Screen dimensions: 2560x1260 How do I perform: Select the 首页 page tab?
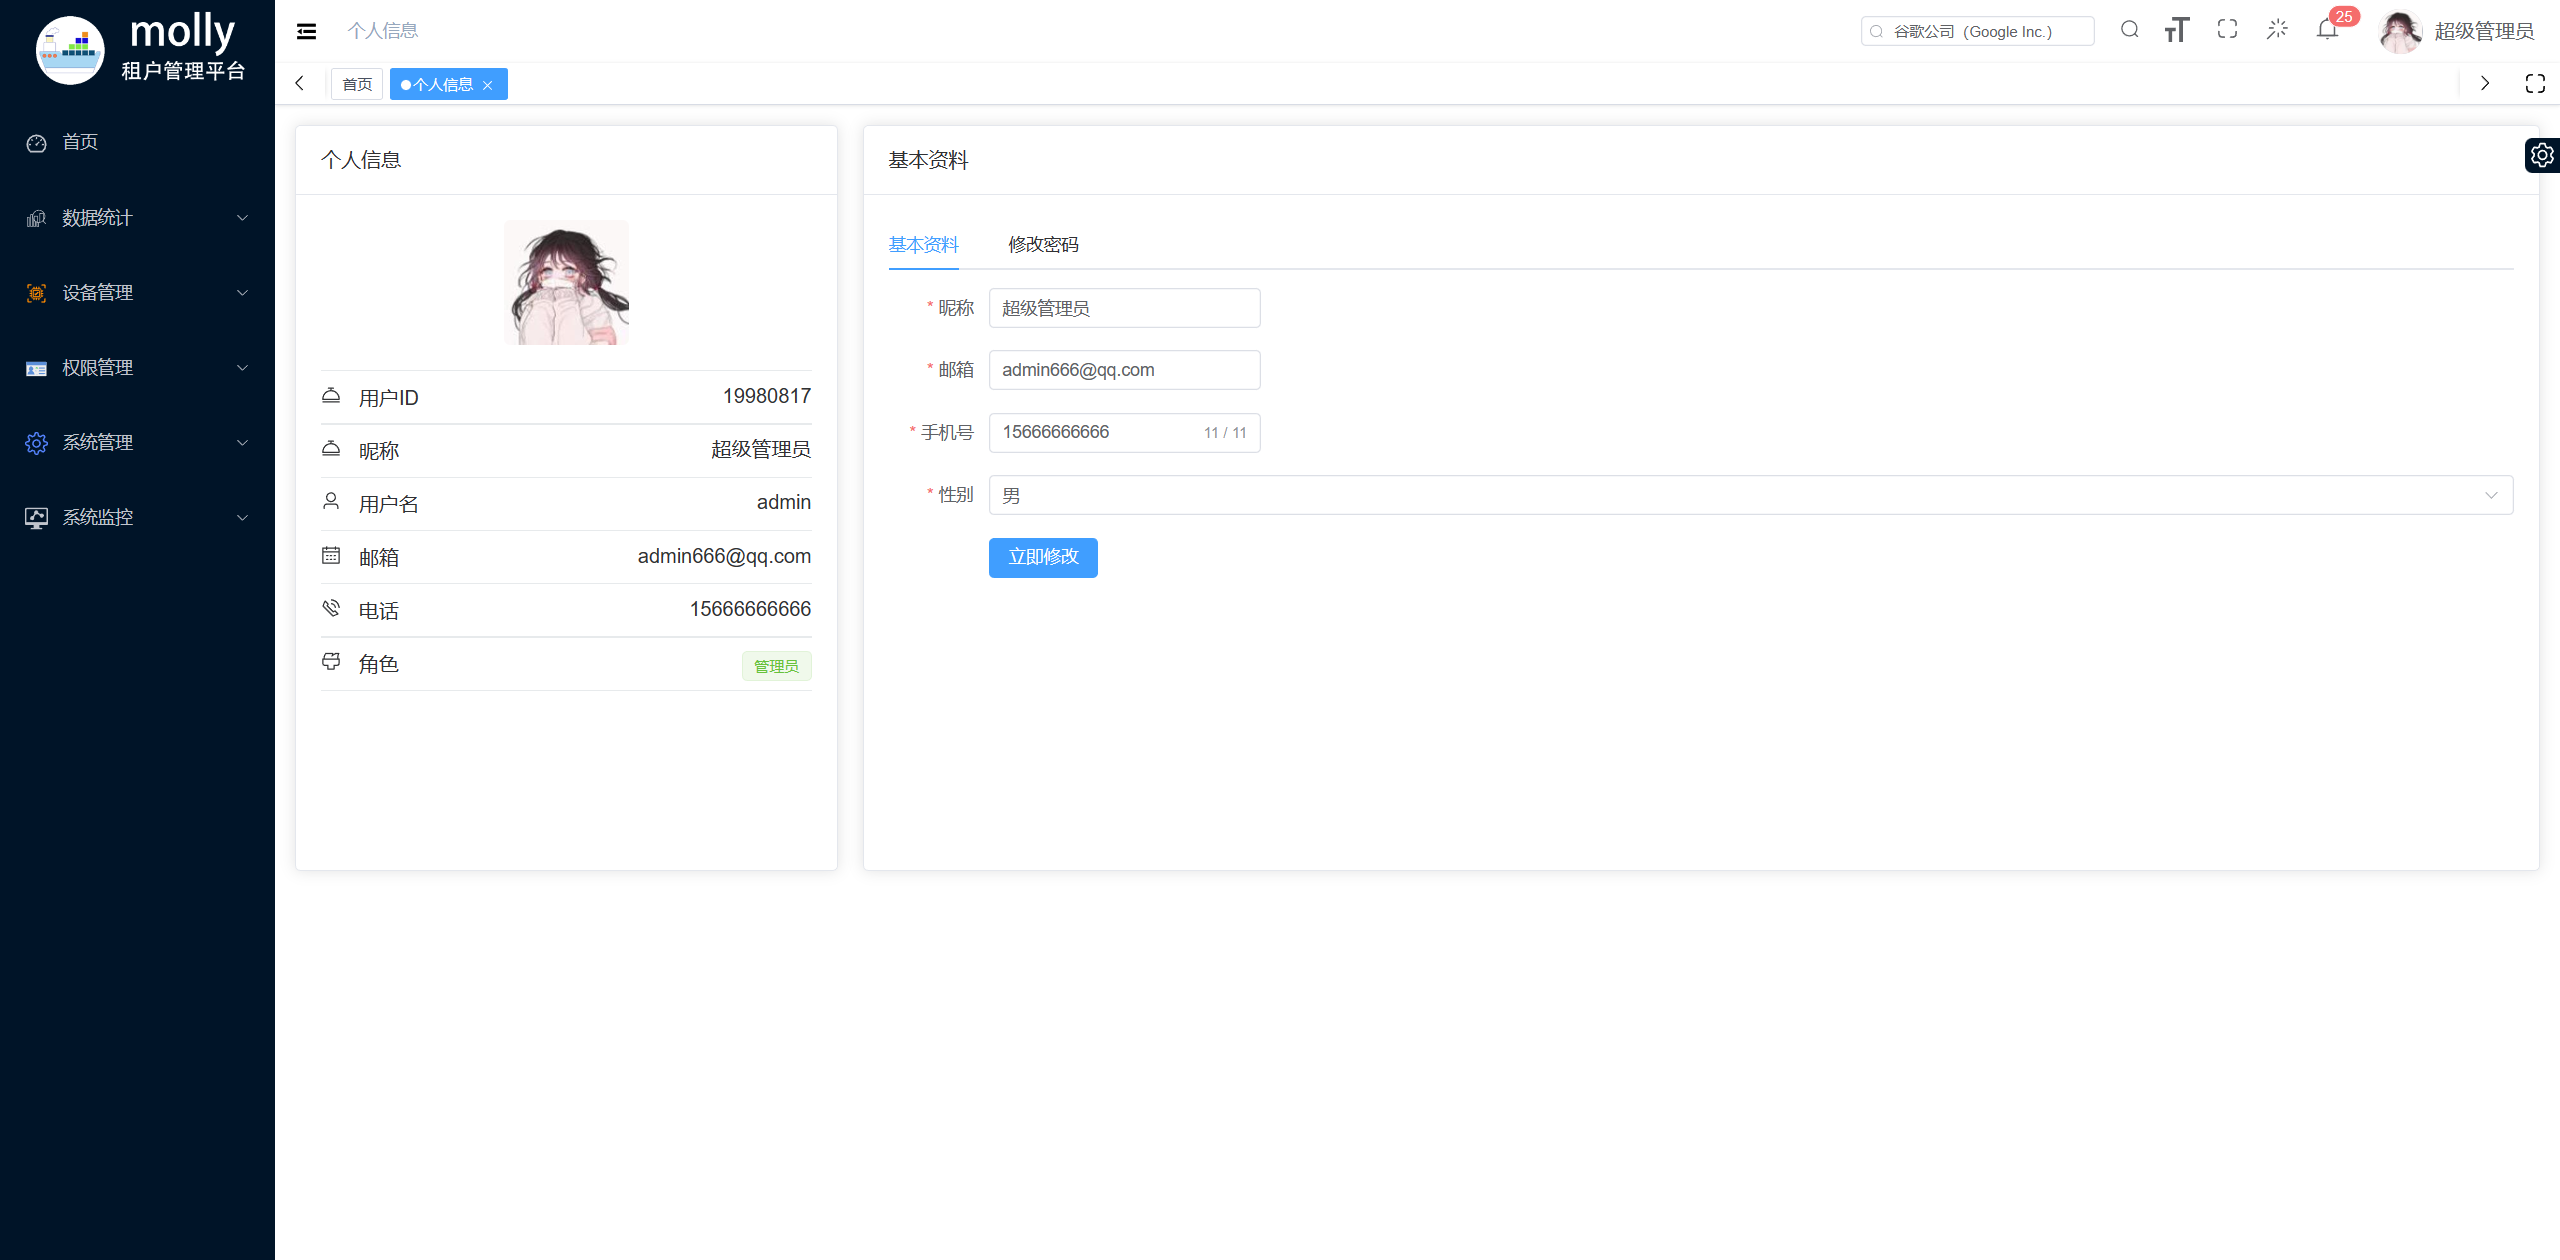click(357, 84)
